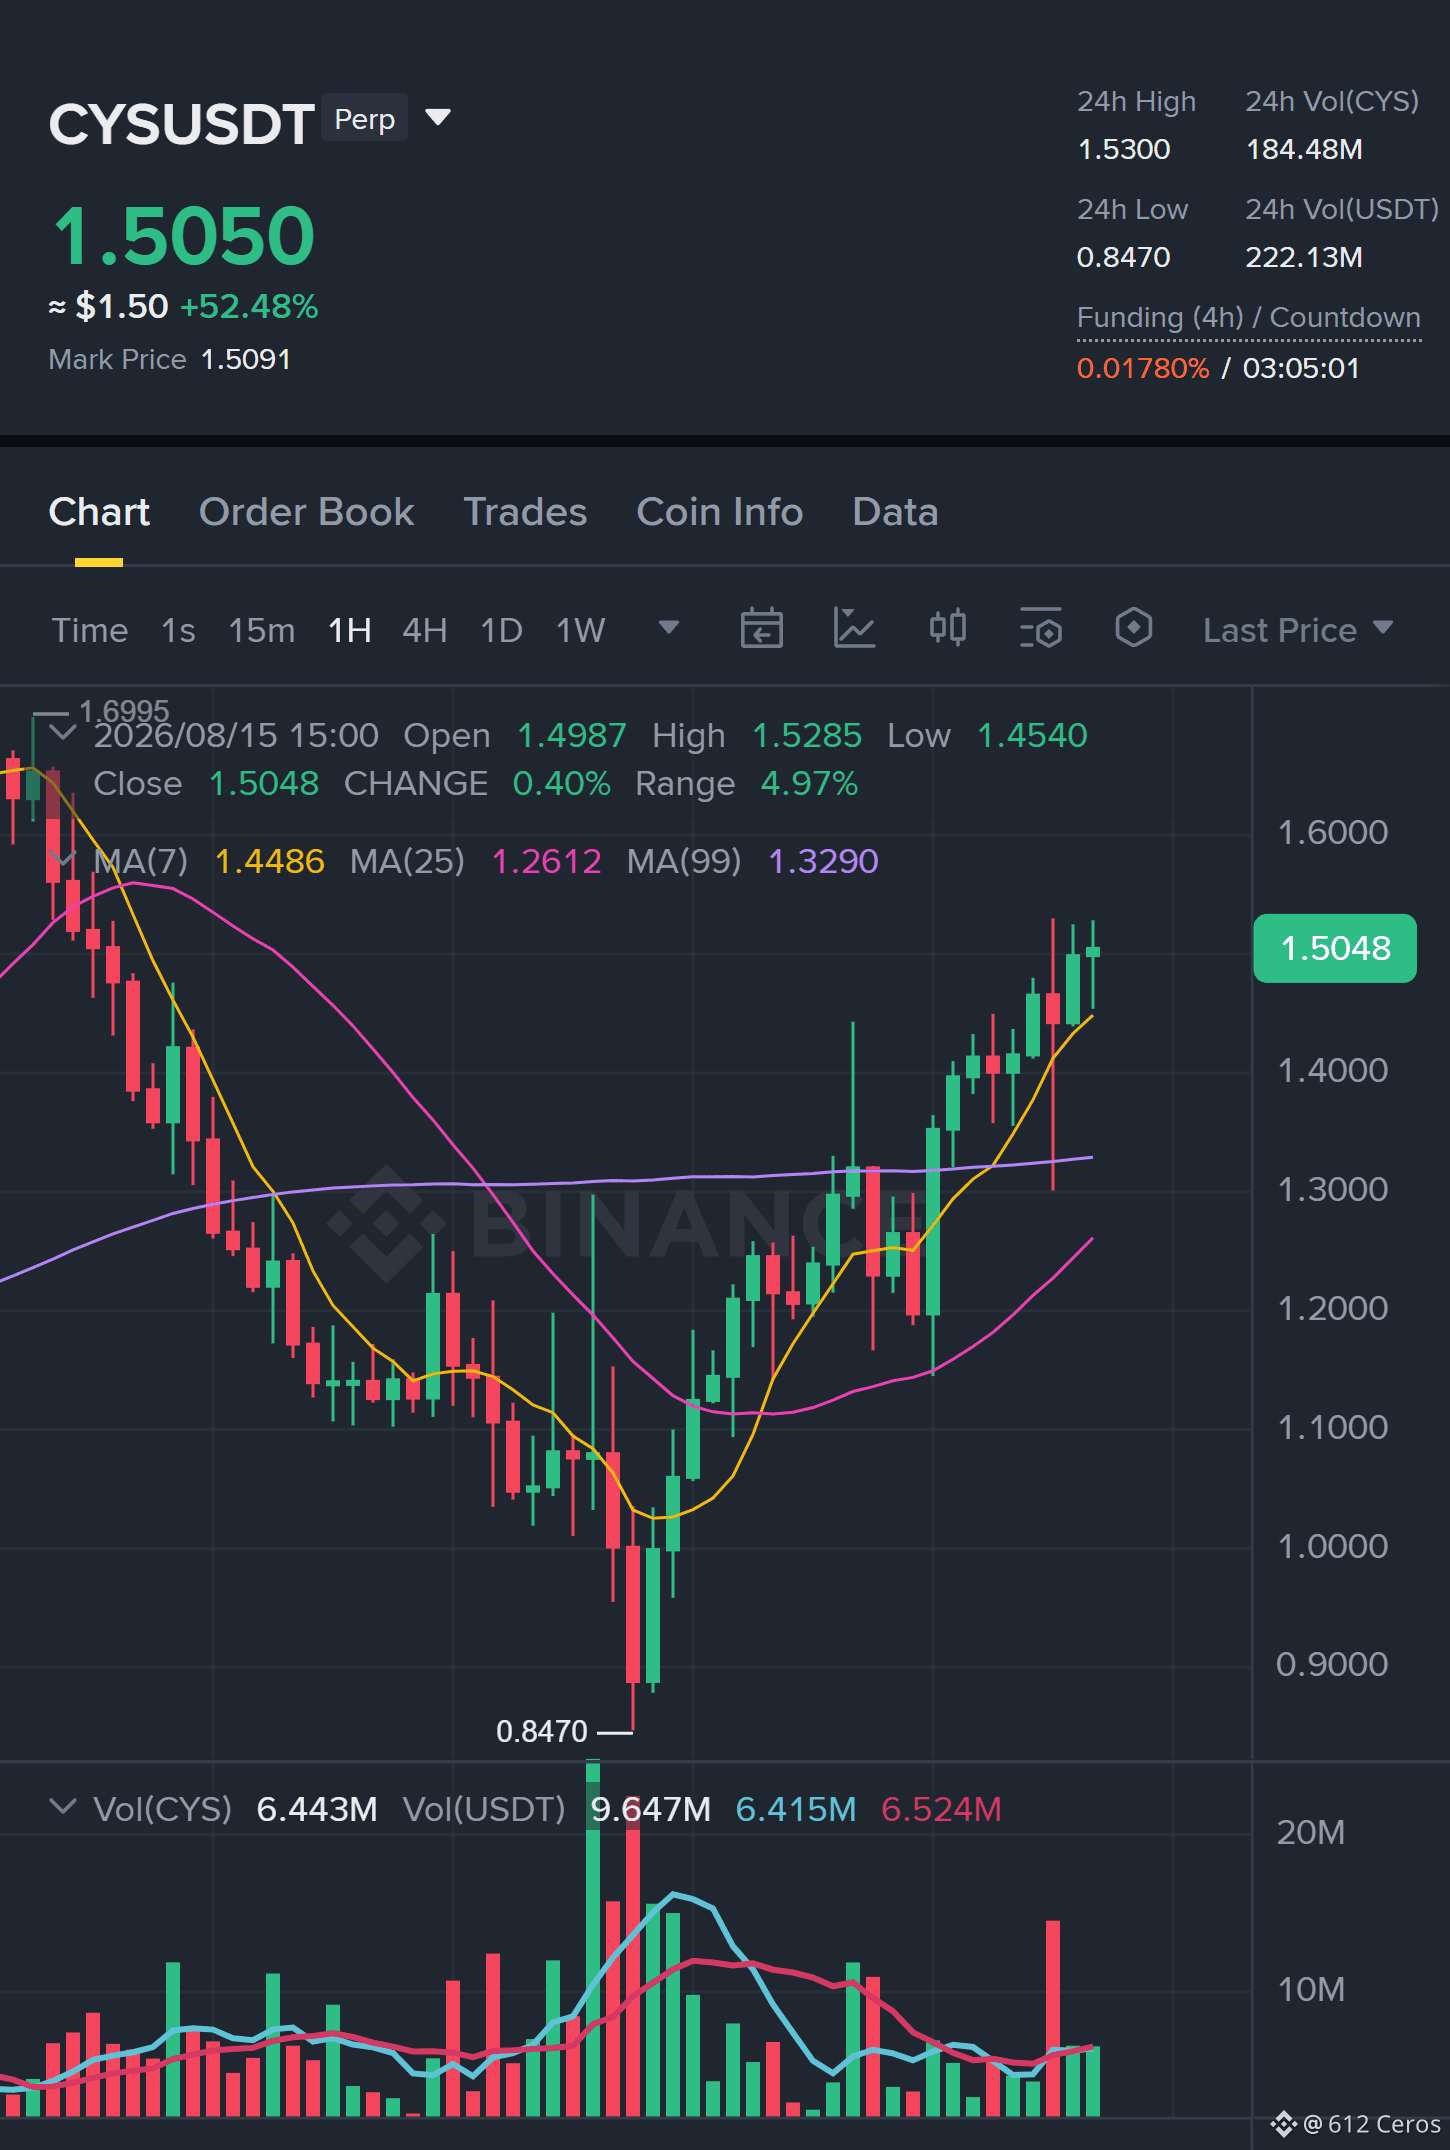This screenshot has width=1450, height=2150.
Task: Tap the Vol(USDT) 9.647M value
Action: coord(651,1809)
